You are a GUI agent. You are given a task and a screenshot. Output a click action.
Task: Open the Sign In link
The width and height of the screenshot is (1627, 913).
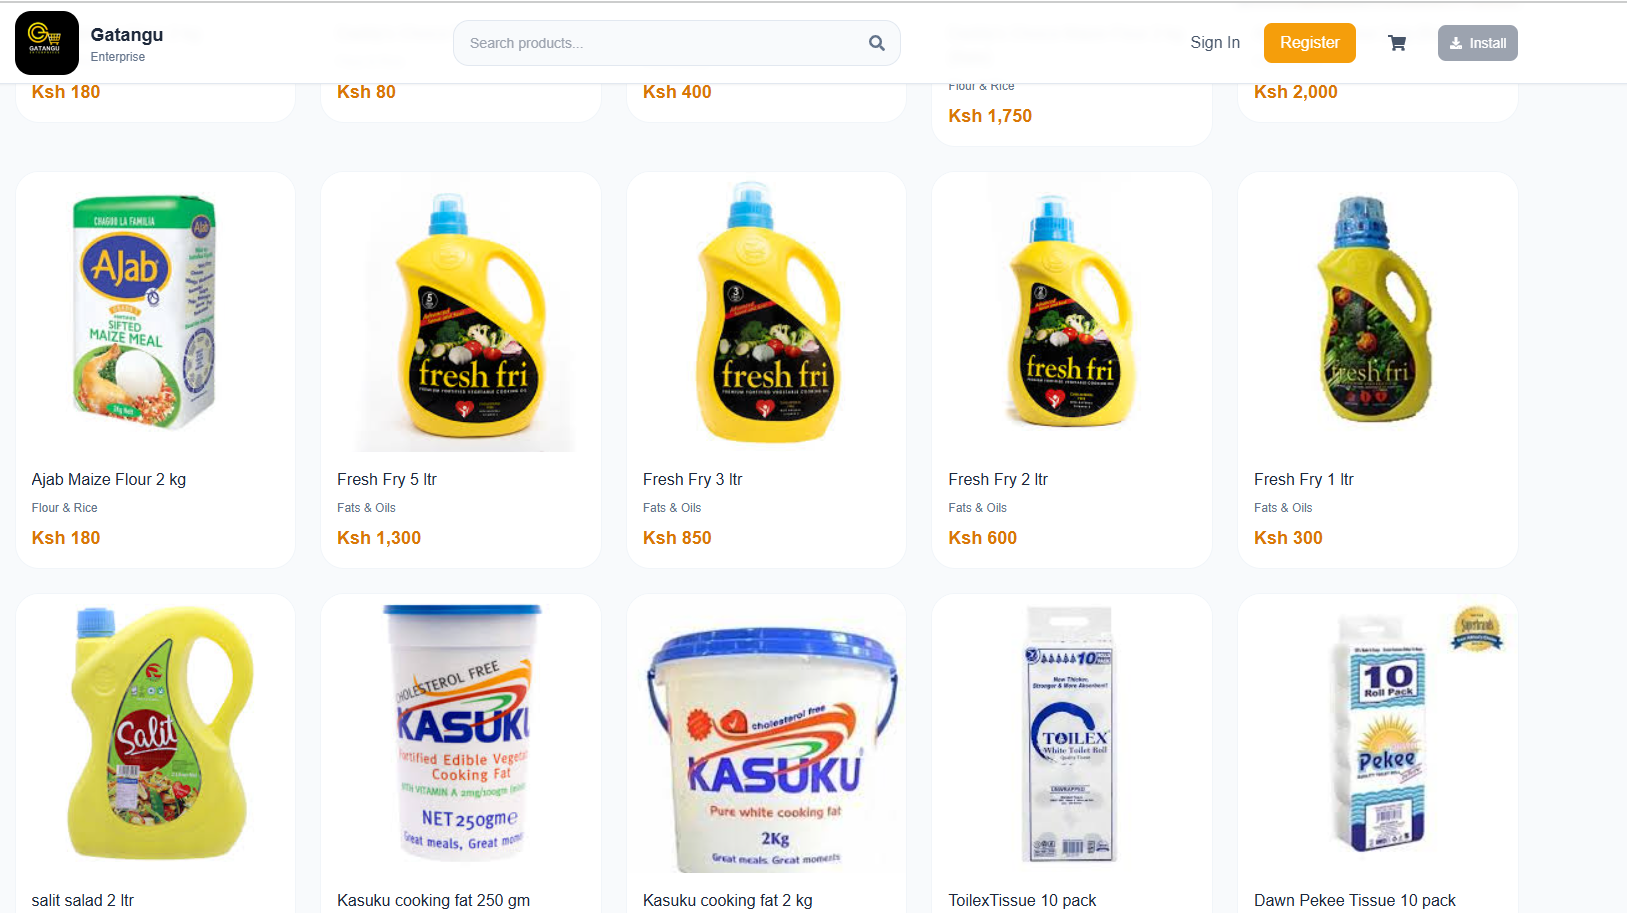pyautogui.click(x=1214, y=43)
